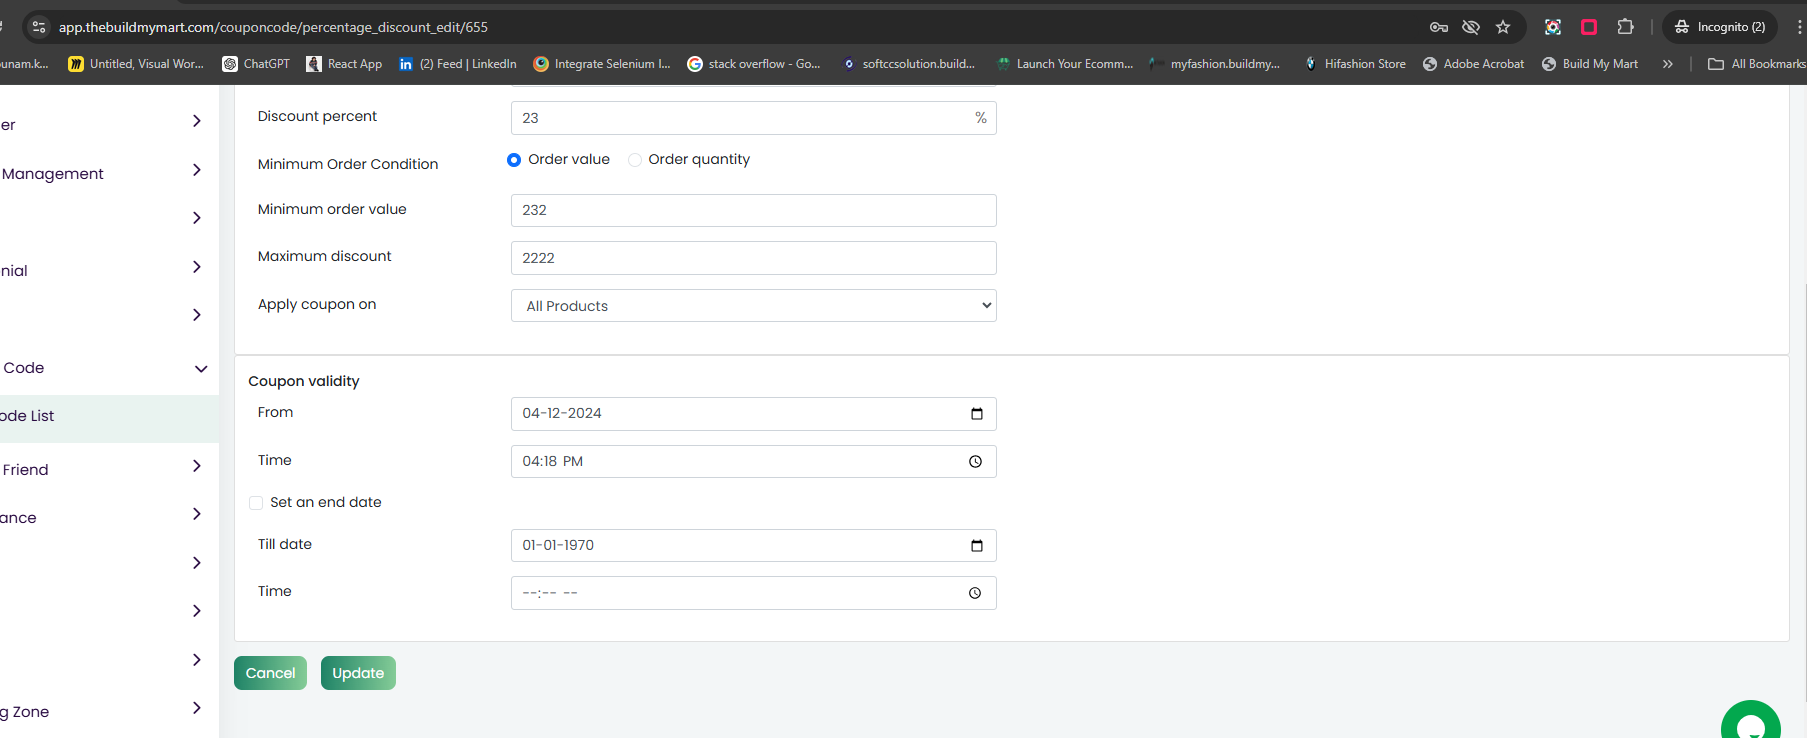Open the Apply coupon on dropdown
This screenshot has width=1807, height=738.
[x=754, y=306]
